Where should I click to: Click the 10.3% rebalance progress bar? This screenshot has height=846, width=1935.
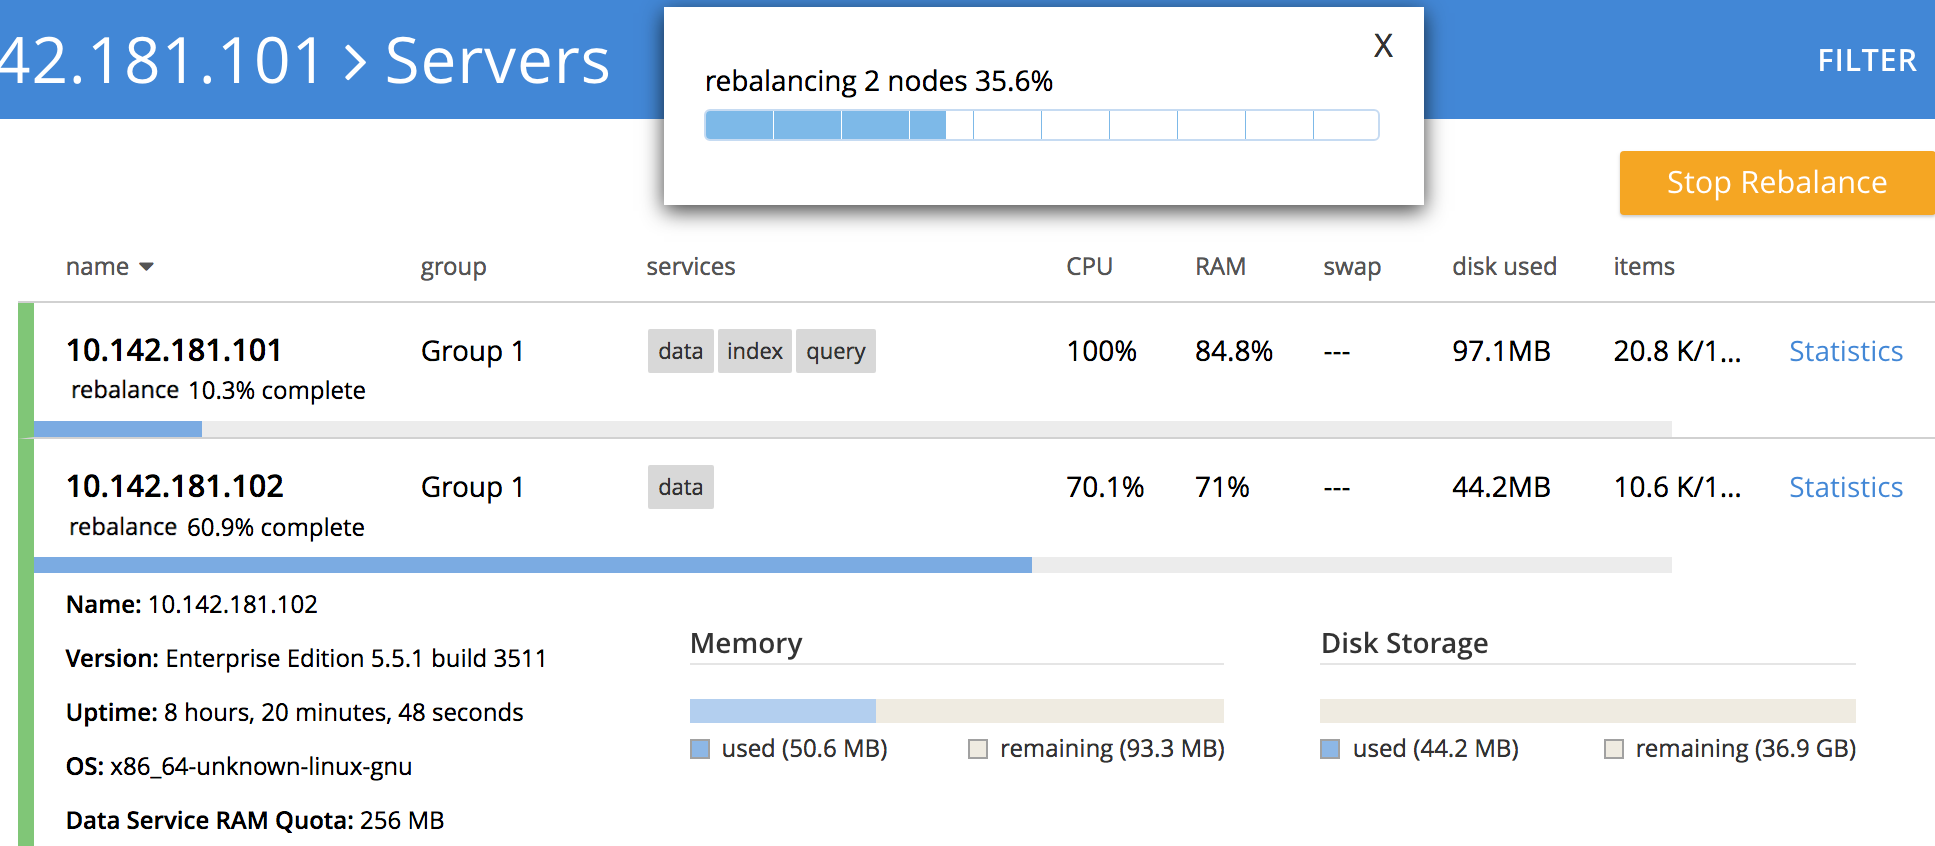coord(852,429)
